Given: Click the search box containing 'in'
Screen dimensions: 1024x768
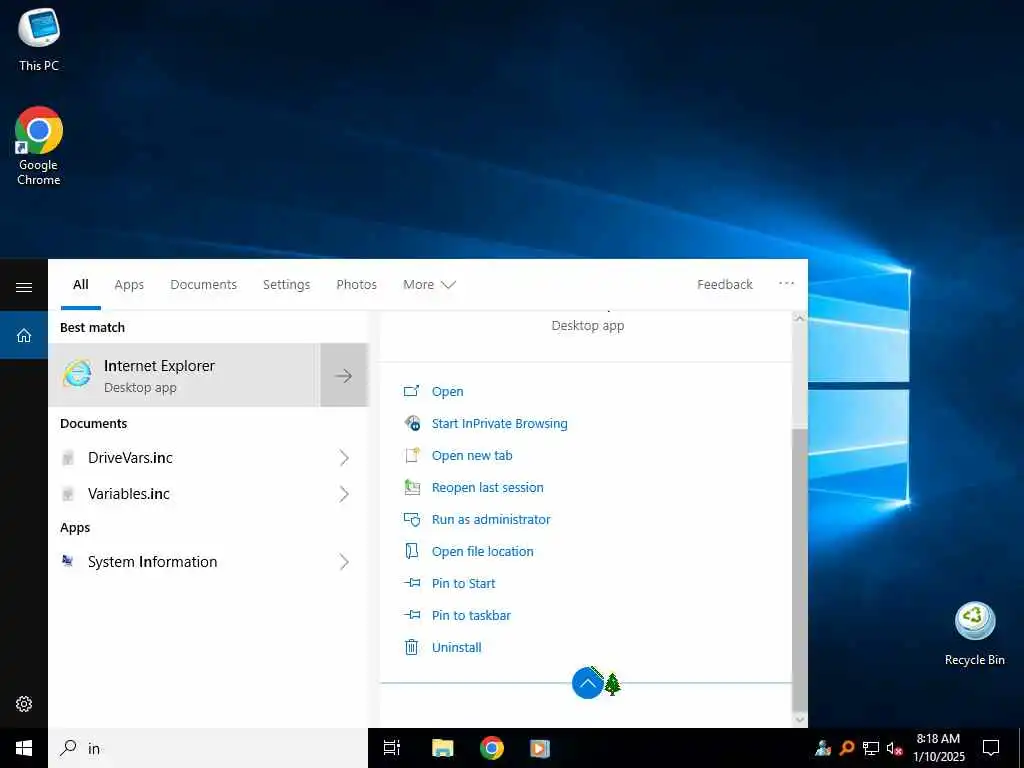Looking at the screenshot, I should 208,748.
